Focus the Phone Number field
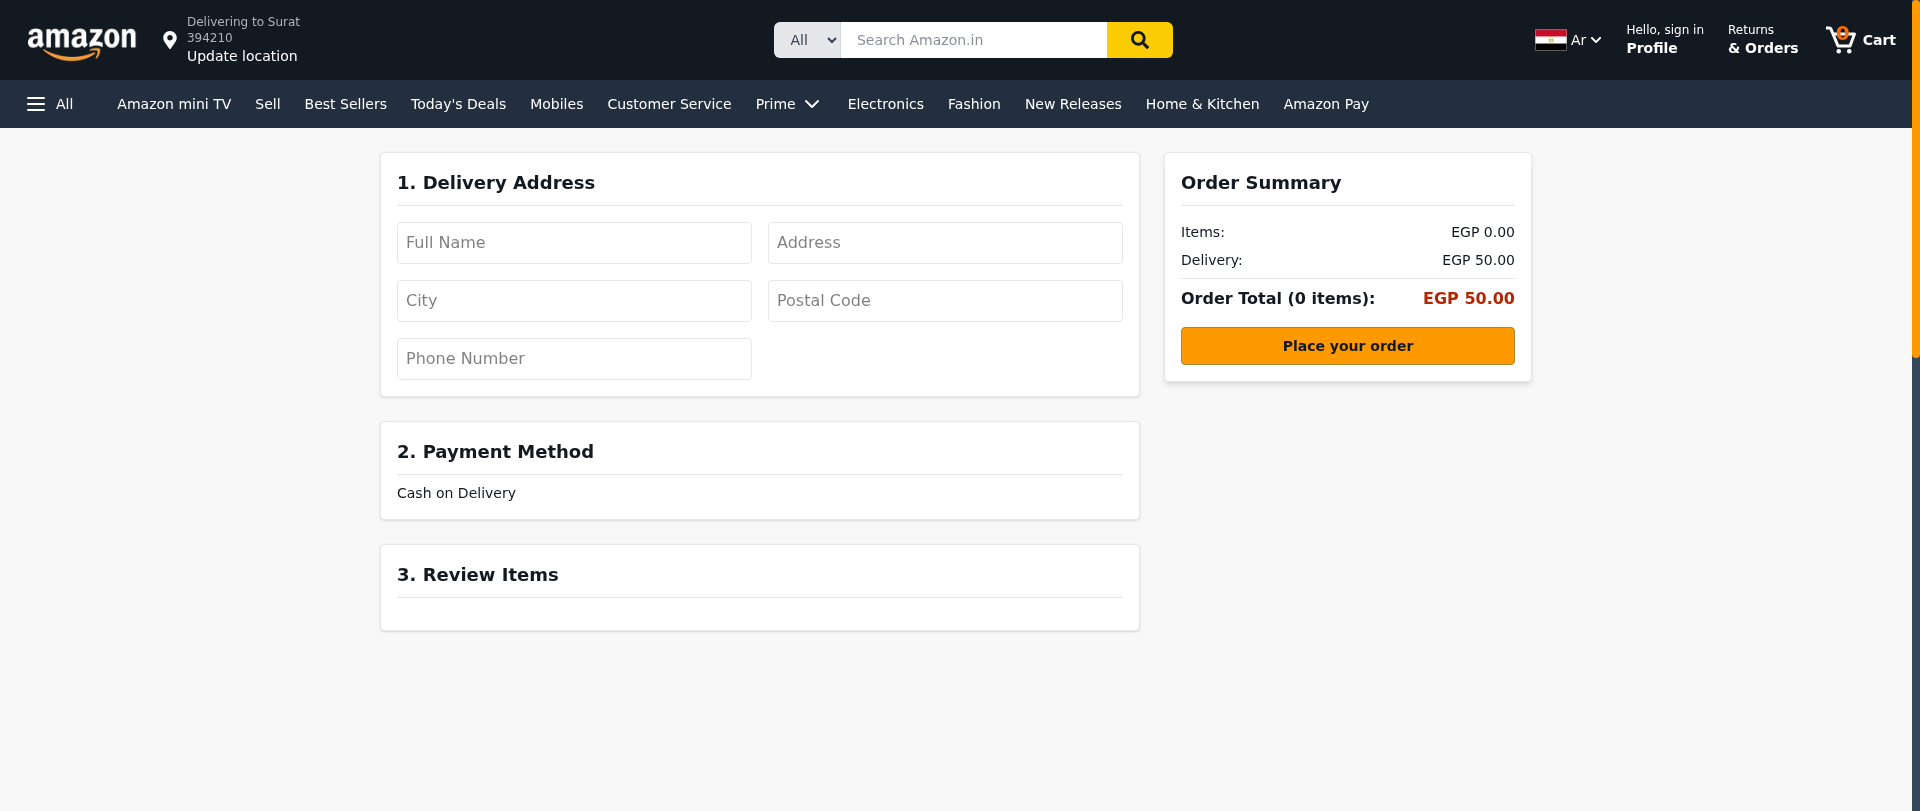This screenshot has height=811, width=1920. 574,359
